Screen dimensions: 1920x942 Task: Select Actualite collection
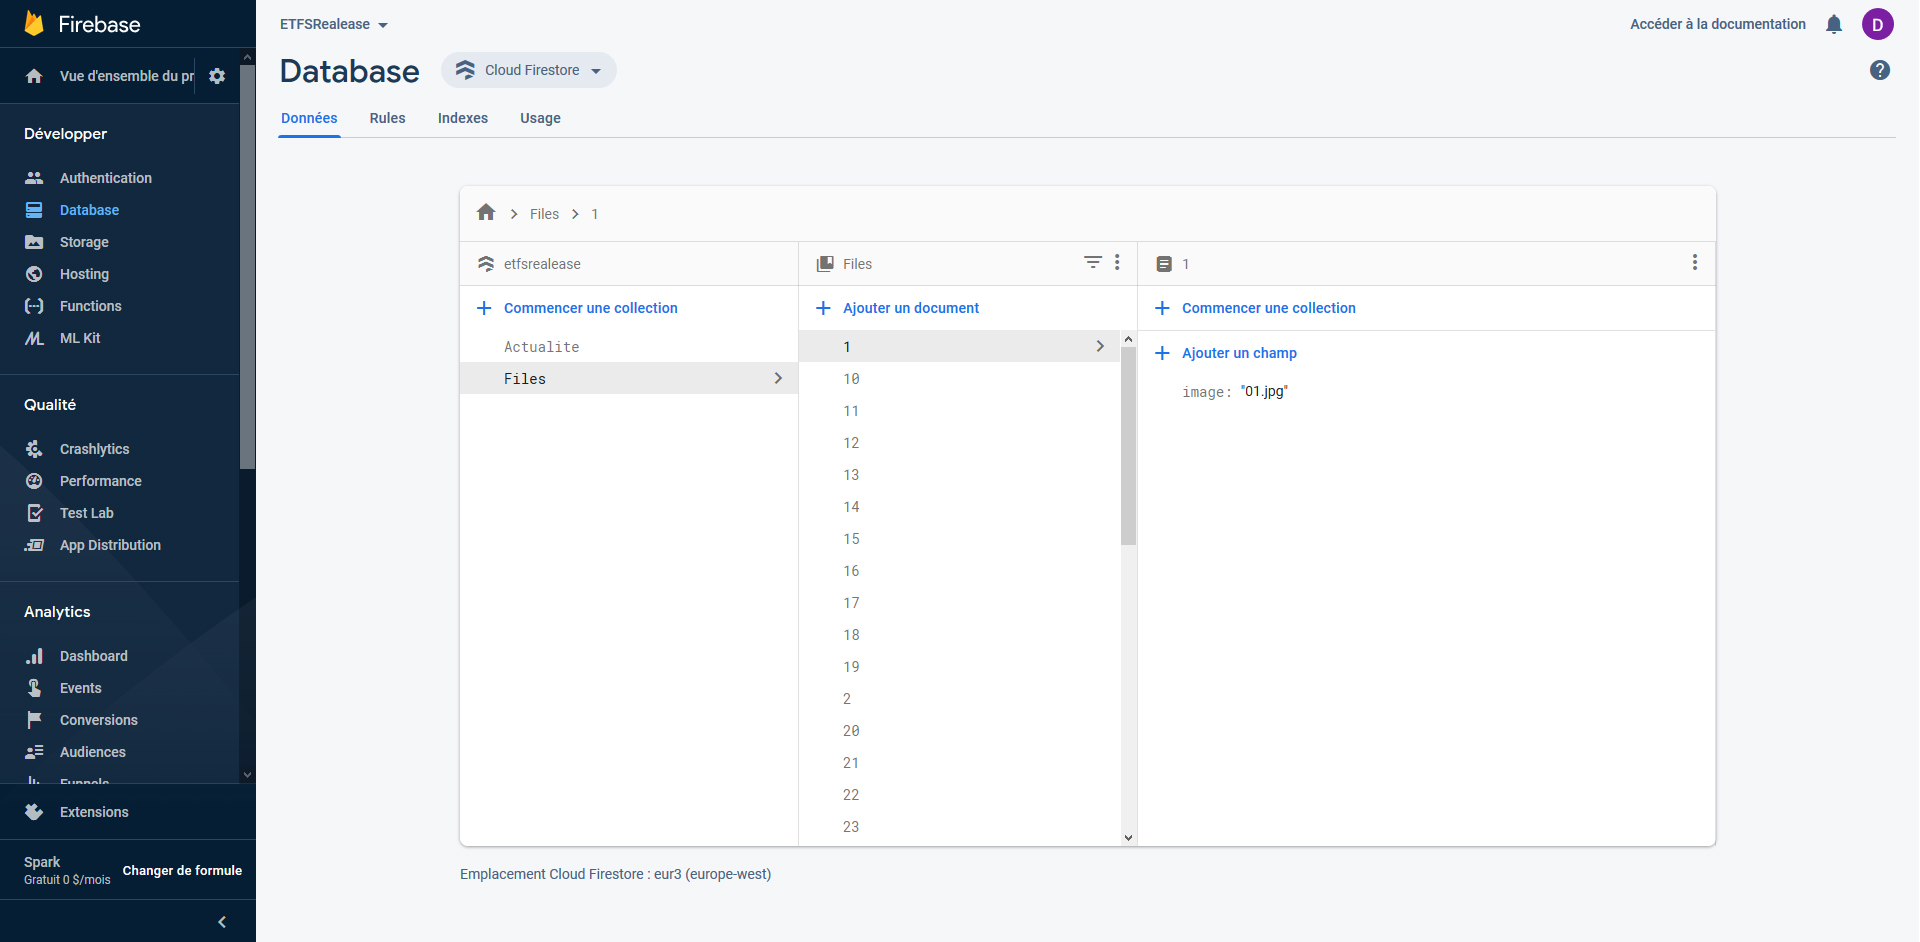(x=629, y=347)
